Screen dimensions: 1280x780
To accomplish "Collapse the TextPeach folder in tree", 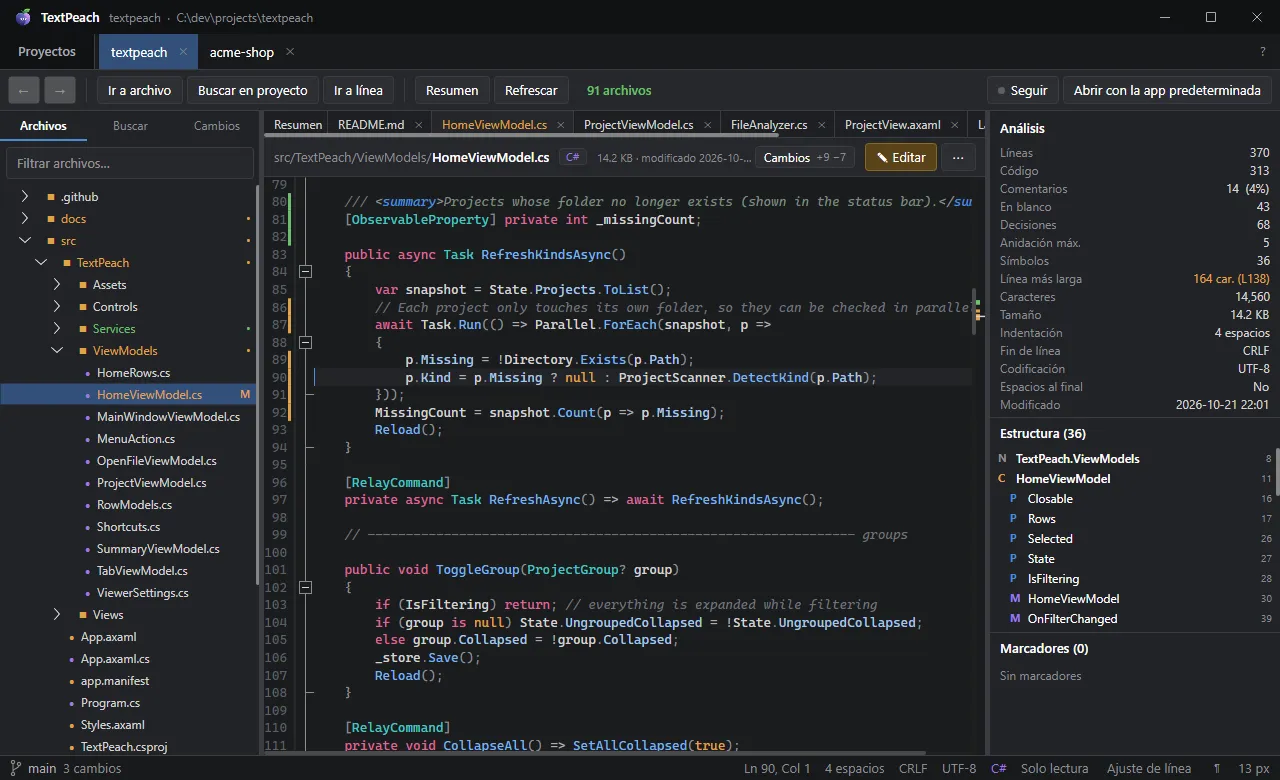I will pos(41,263).
